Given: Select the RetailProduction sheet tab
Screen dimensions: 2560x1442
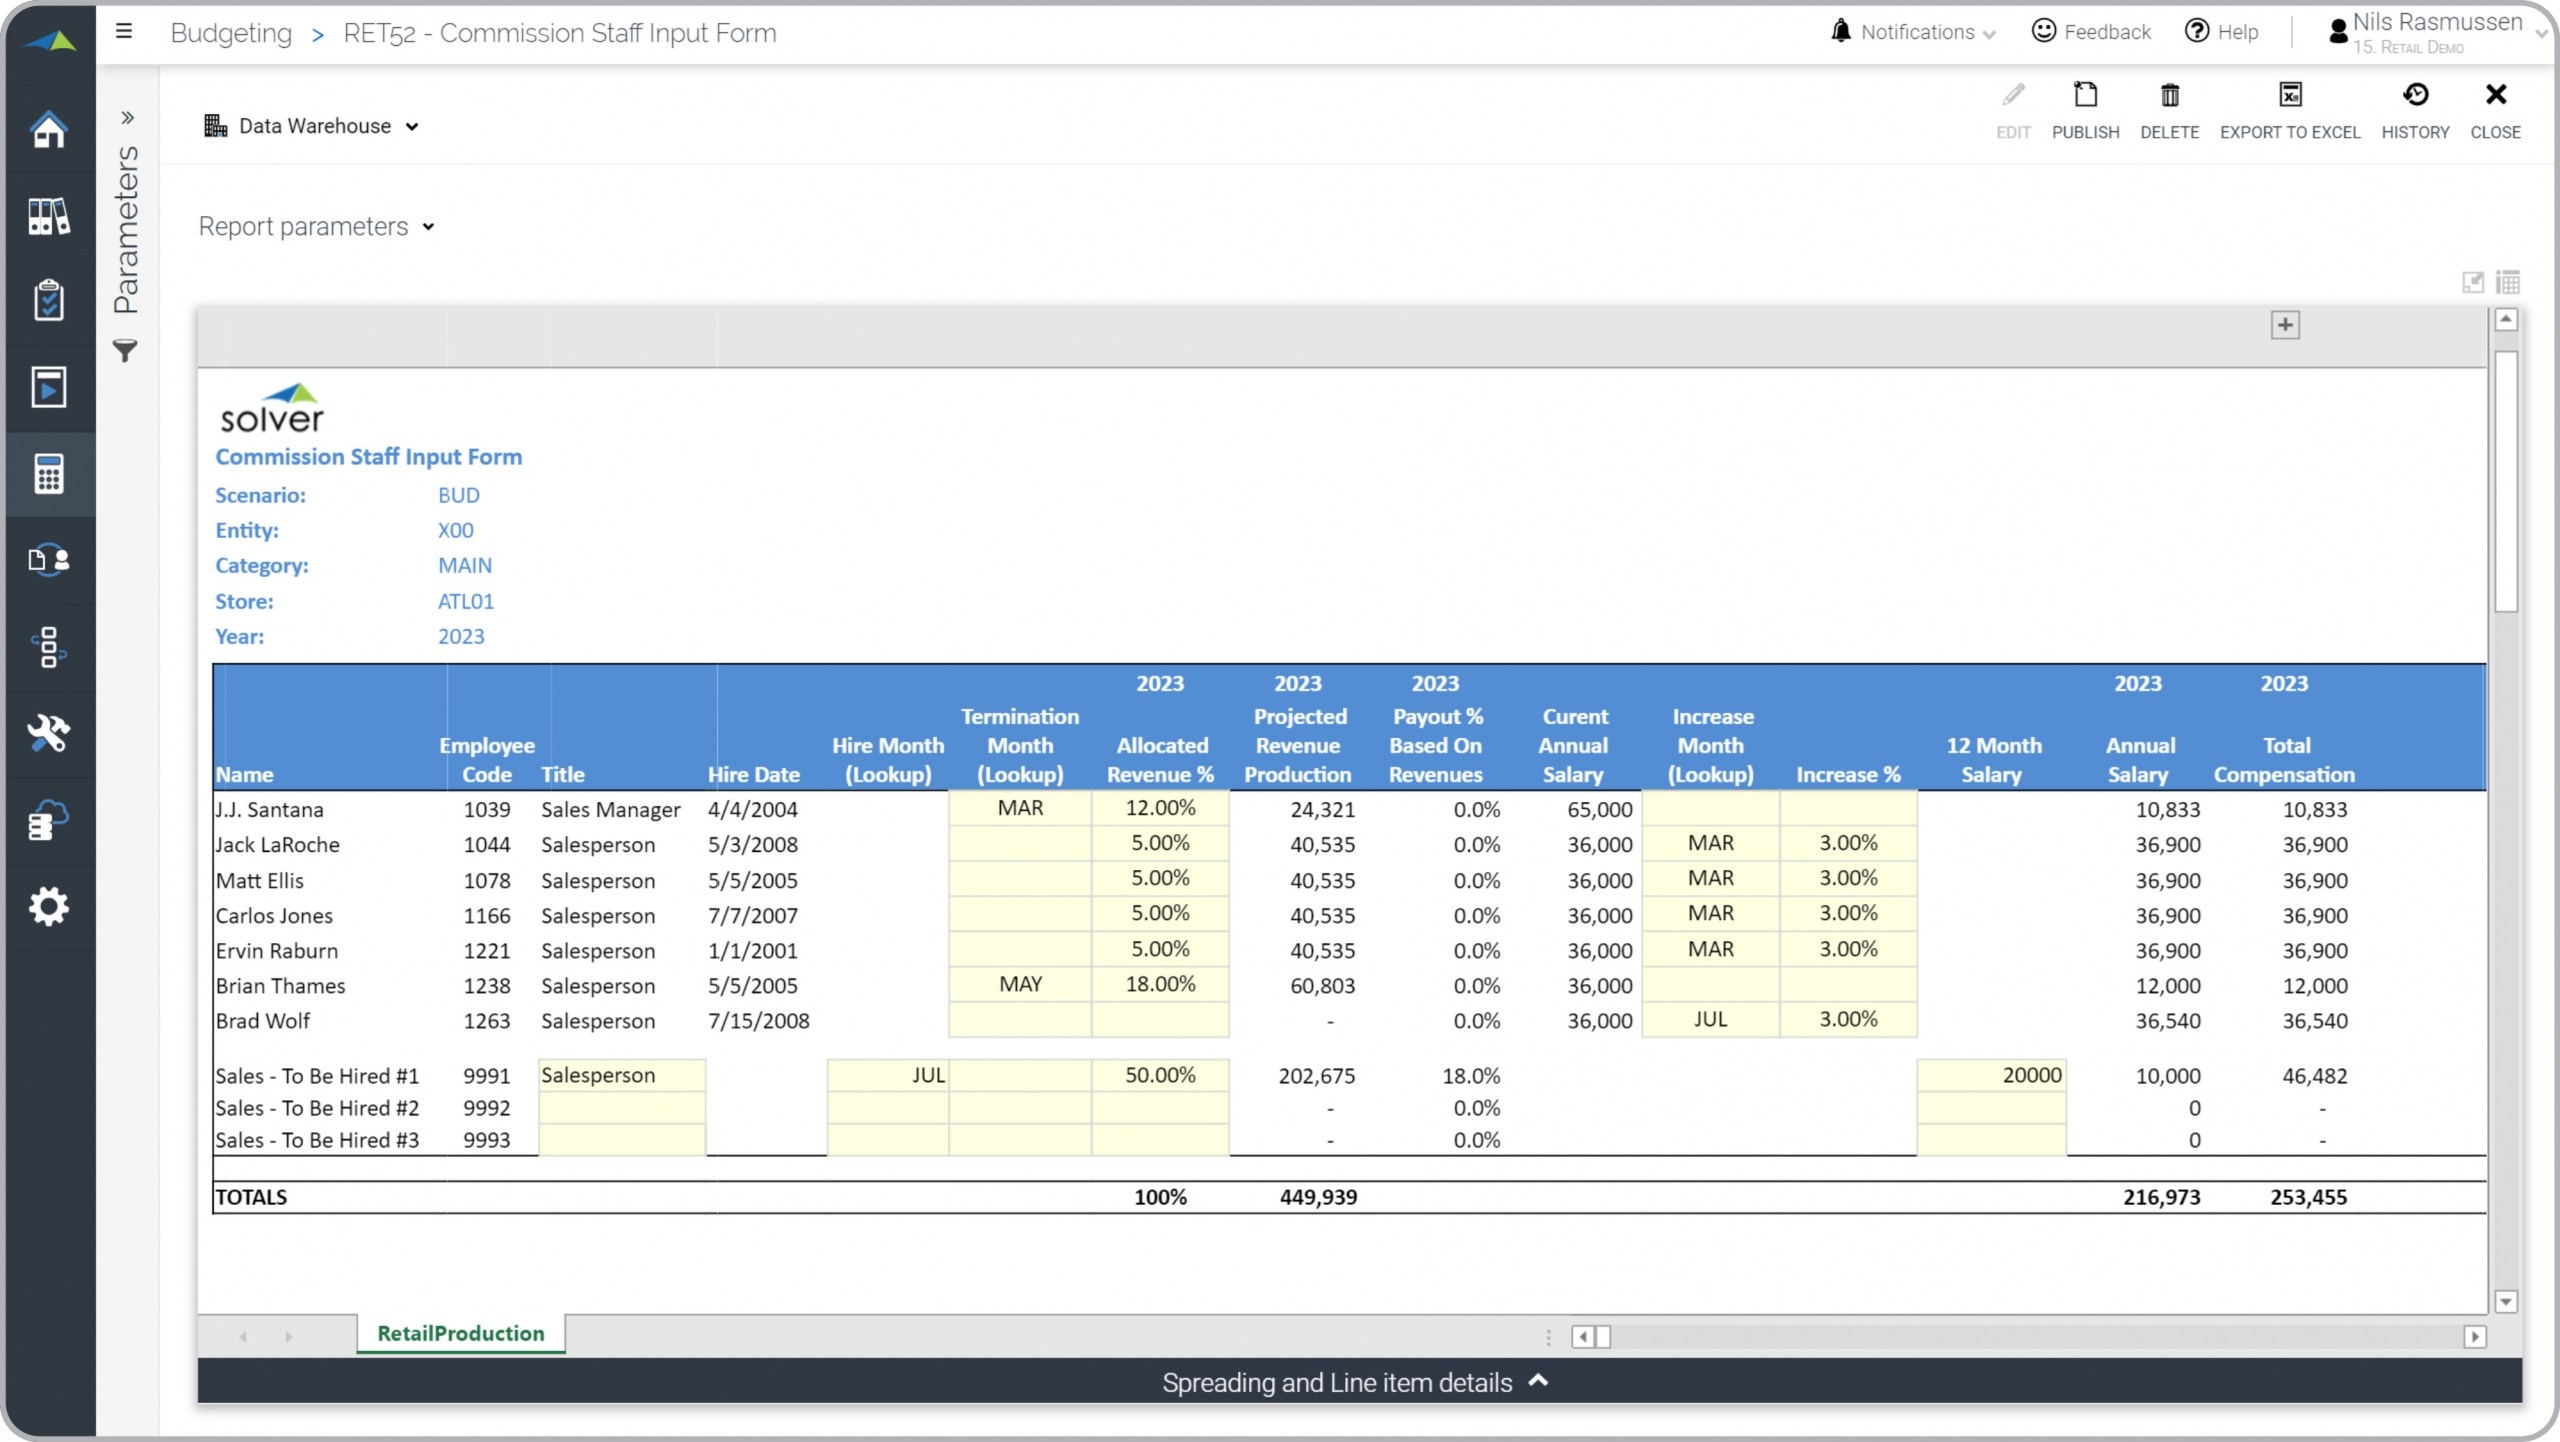Looking at the screenshot, I should pos(460,1333).
